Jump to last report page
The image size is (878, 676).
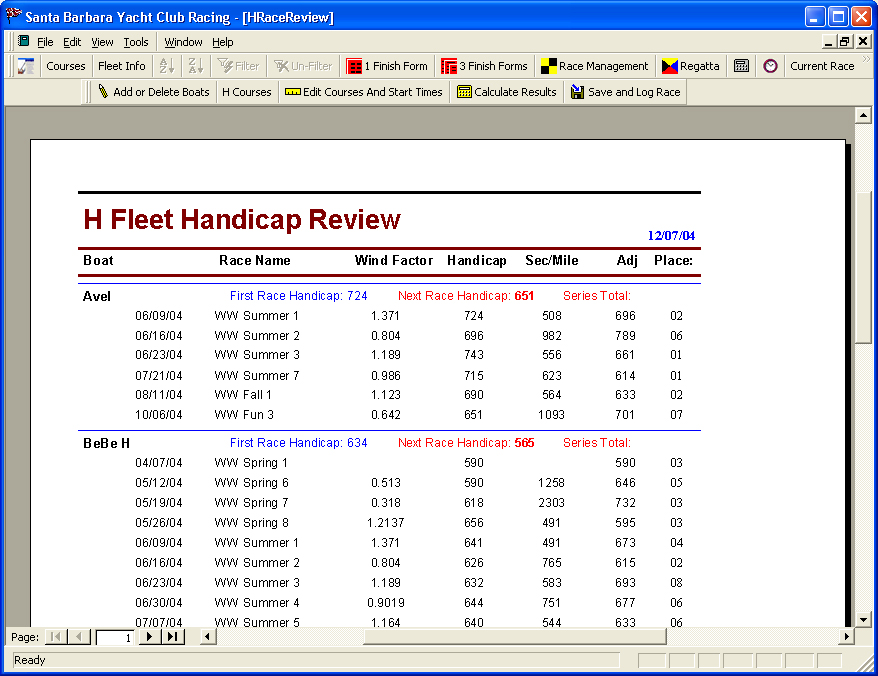pos(172,637)
